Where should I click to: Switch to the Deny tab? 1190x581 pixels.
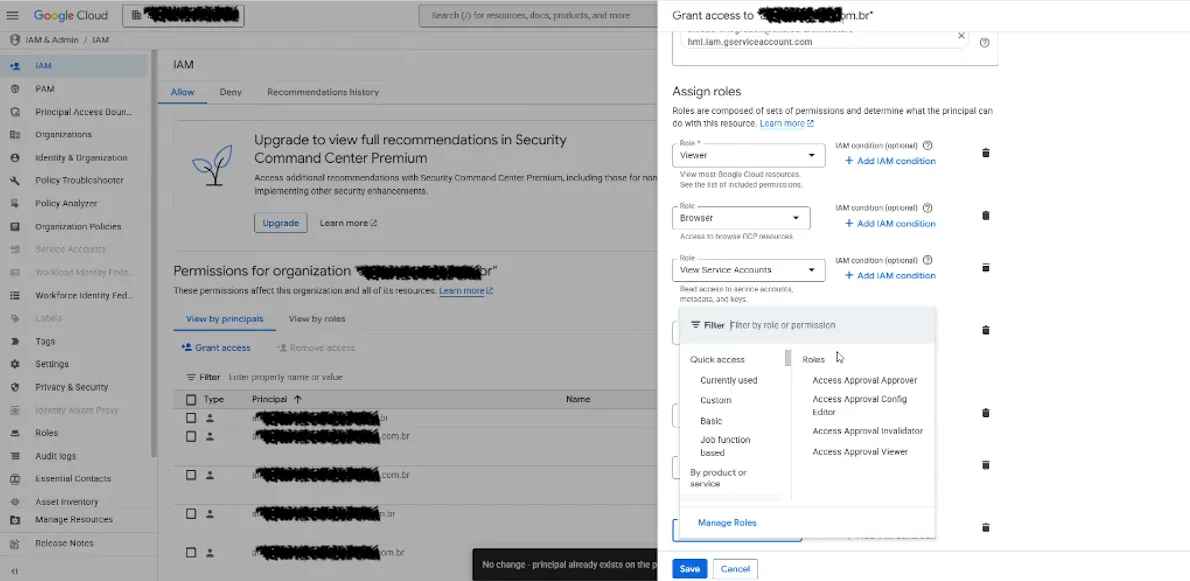pos(231,92)
